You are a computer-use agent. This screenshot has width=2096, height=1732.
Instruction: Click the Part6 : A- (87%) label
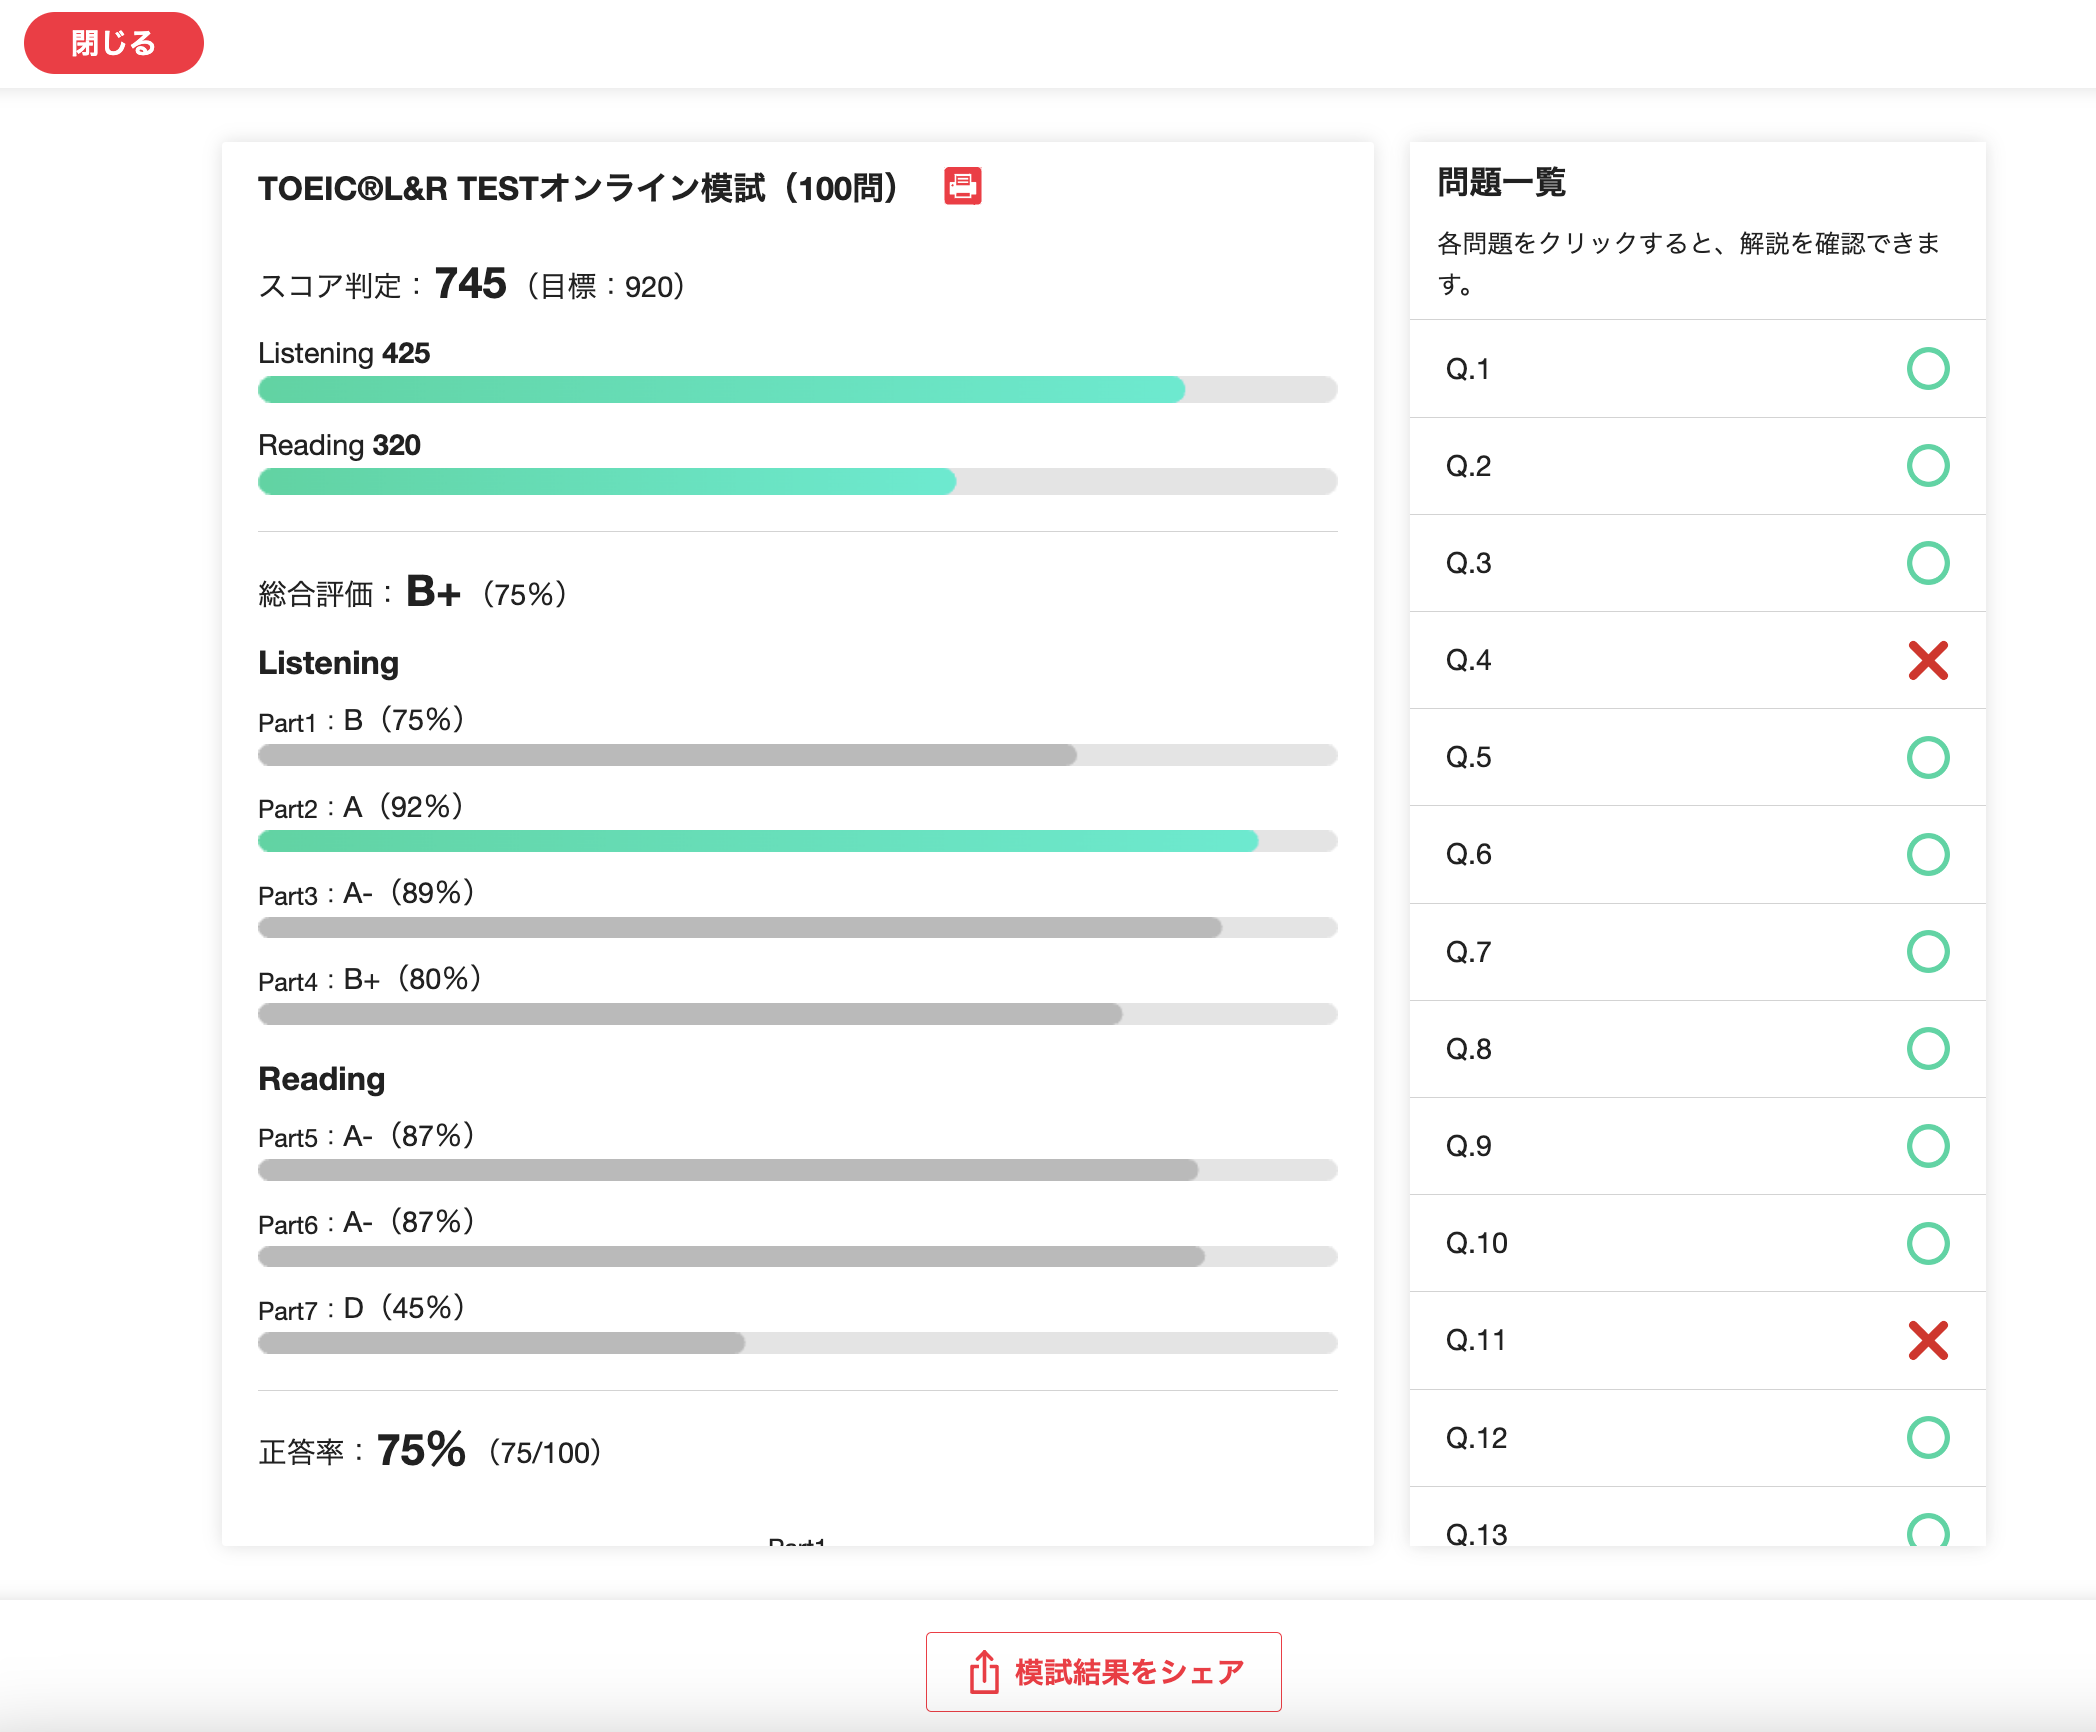(x=367, y=1222)
